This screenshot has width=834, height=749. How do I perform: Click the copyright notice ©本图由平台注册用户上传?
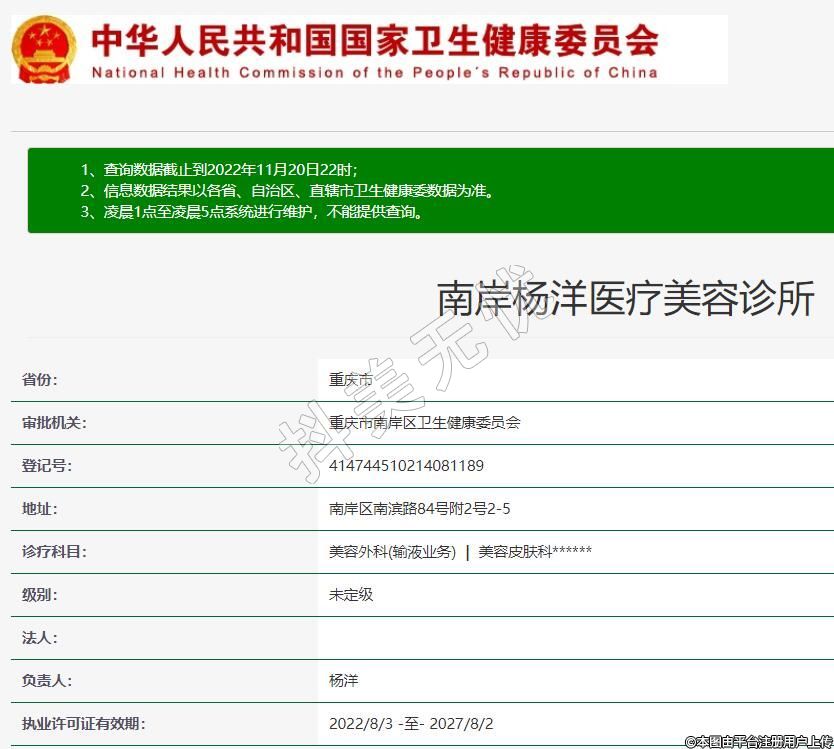point(758,741)
